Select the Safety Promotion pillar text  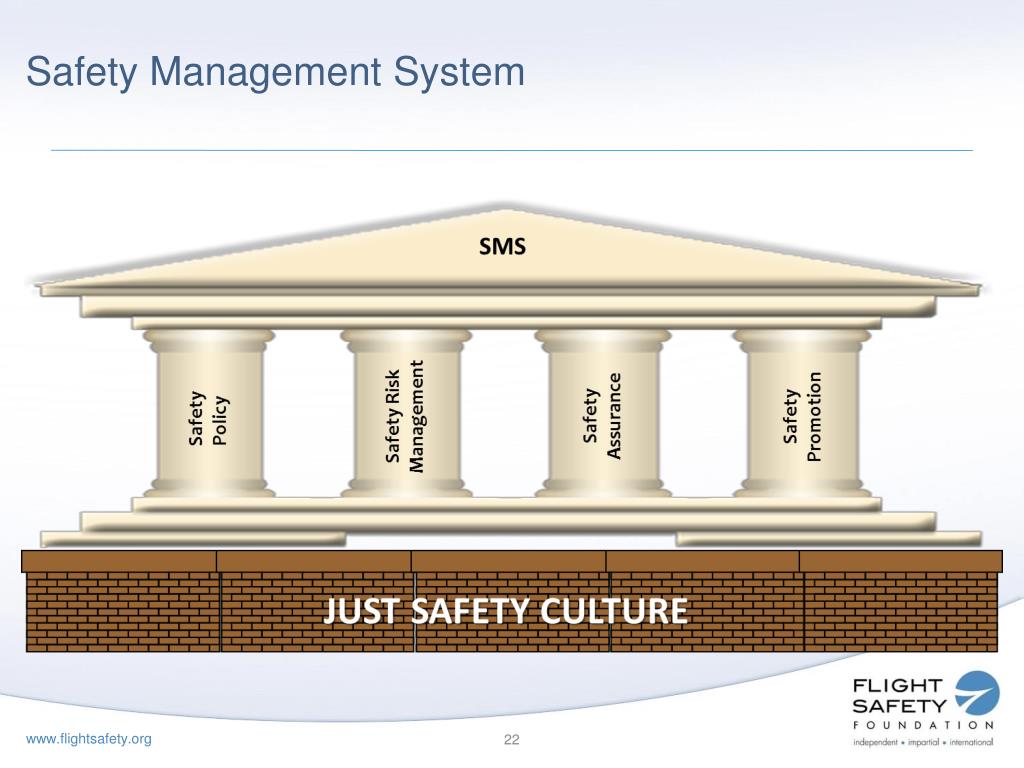point(801,417)
